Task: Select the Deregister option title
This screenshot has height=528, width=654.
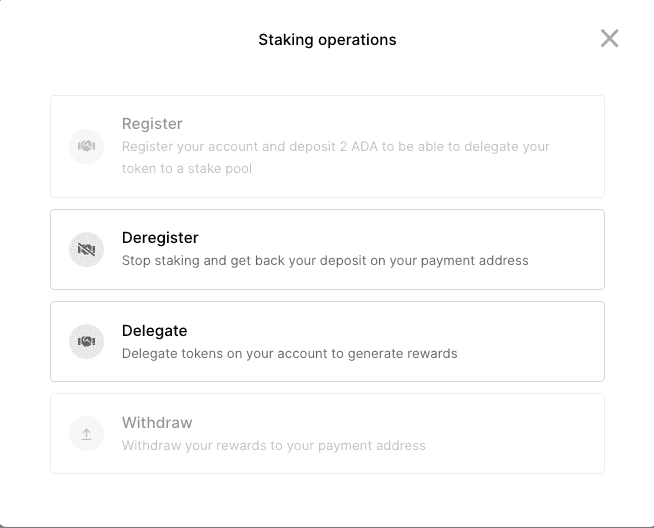Action: point(160,238)
